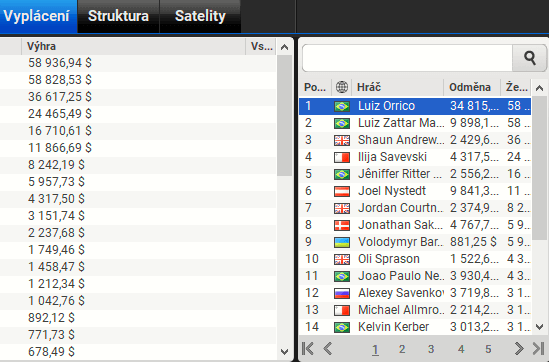Click the magnifier search button
Viewport: 549px width, 362px height.
click(529, 58)
